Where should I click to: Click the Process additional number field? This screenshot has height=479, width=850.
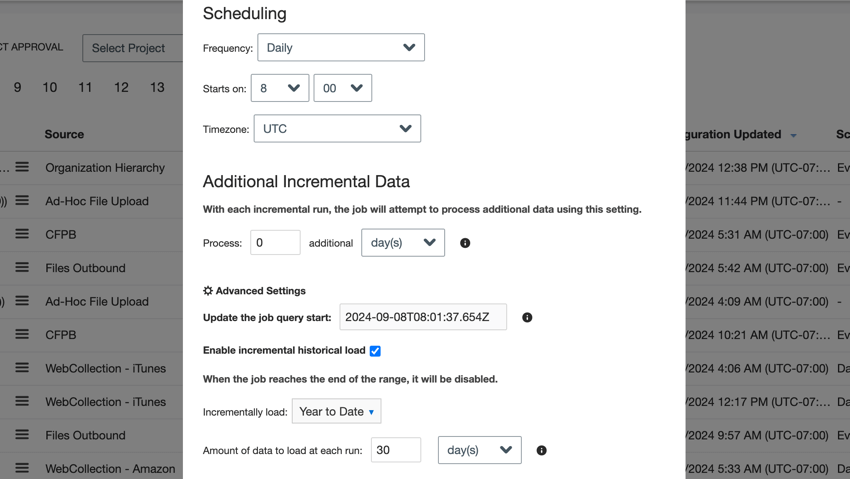pyautogui.click(x=275, y=243)
